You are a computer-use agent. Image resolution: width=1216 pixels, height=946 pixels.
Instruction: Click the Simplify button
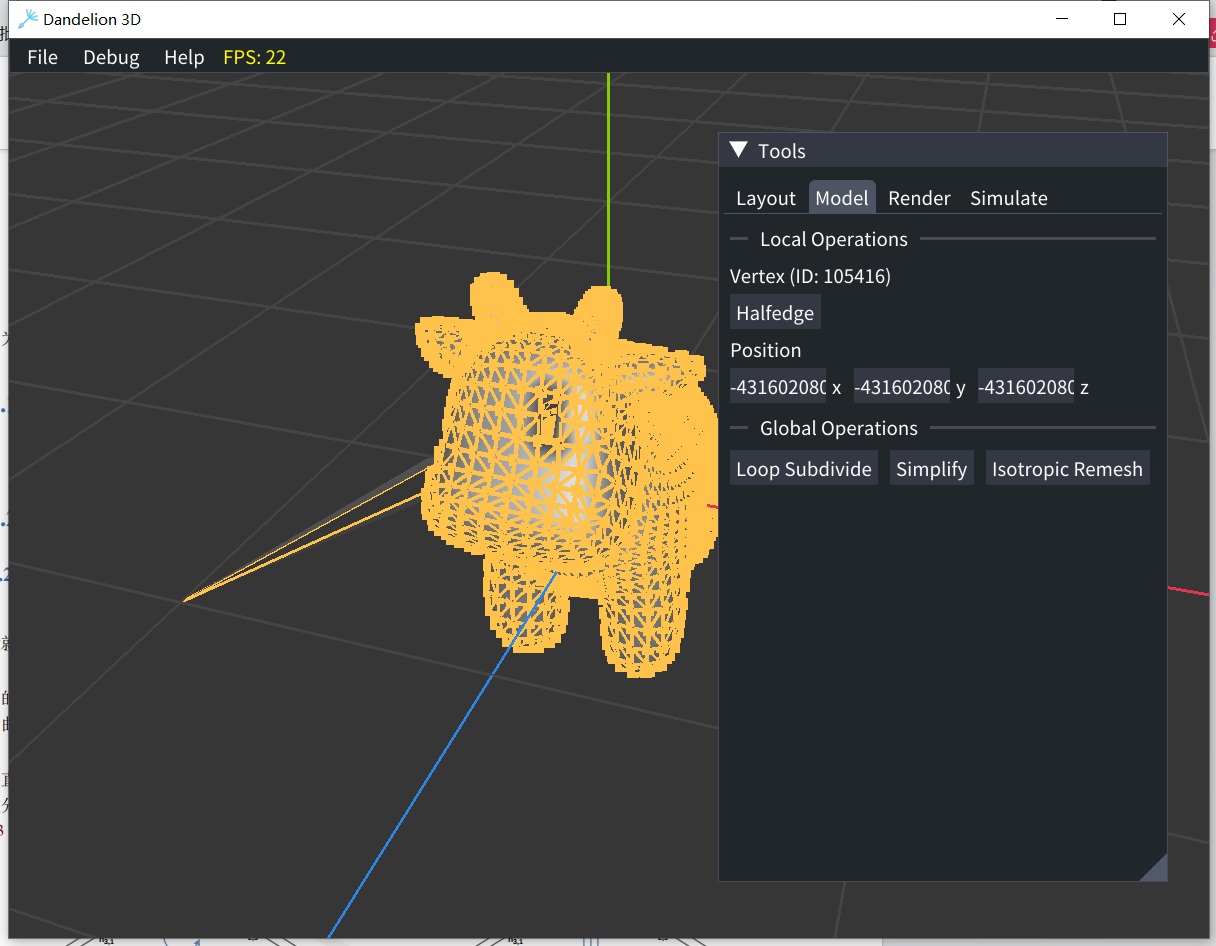point(931,469)
